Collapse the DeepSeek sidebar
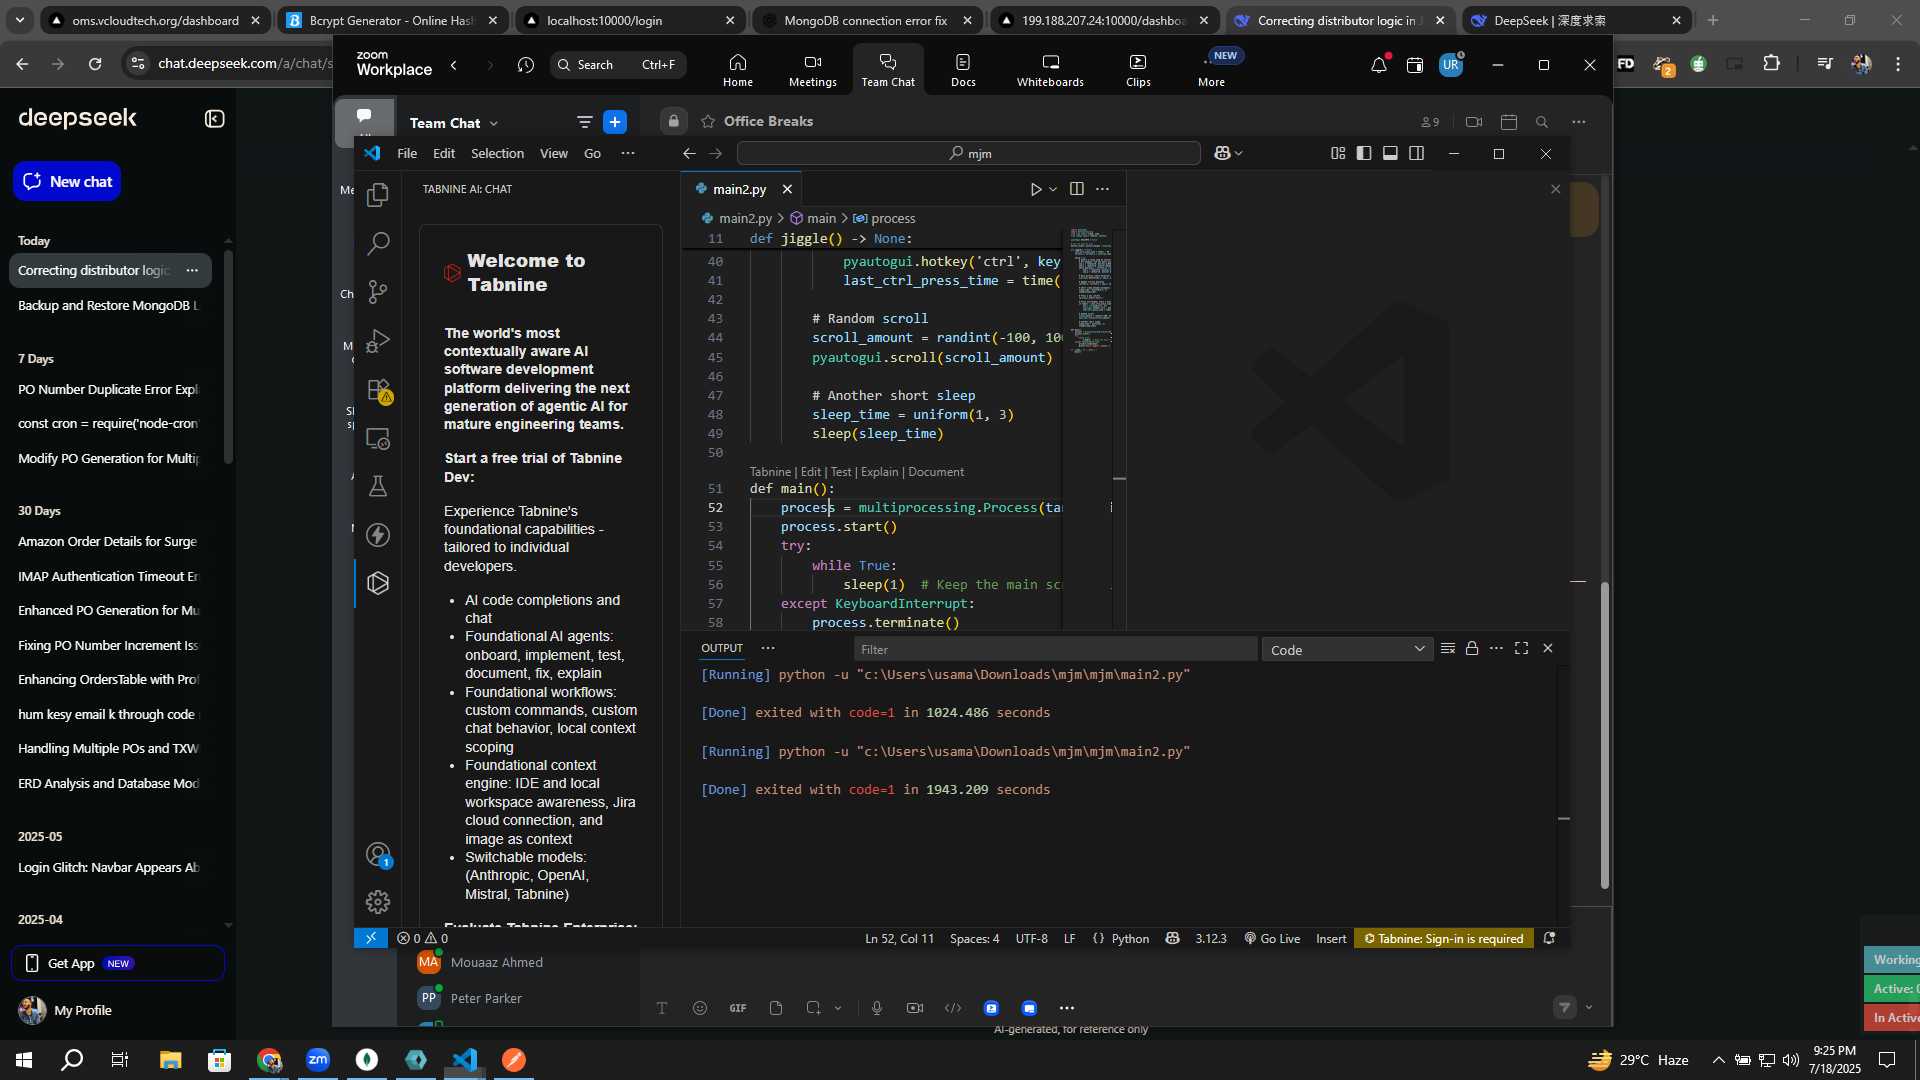The width and height of the screenshot is (1920, 1080). tap(215, 119)
